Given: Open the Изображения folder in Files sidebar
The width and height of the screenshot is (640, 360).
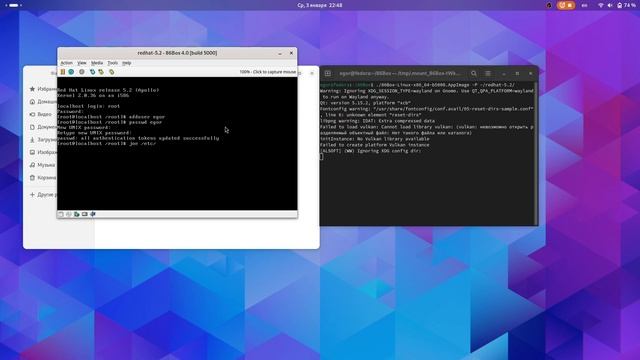Looking at the screenshot, I should point(43,152).
